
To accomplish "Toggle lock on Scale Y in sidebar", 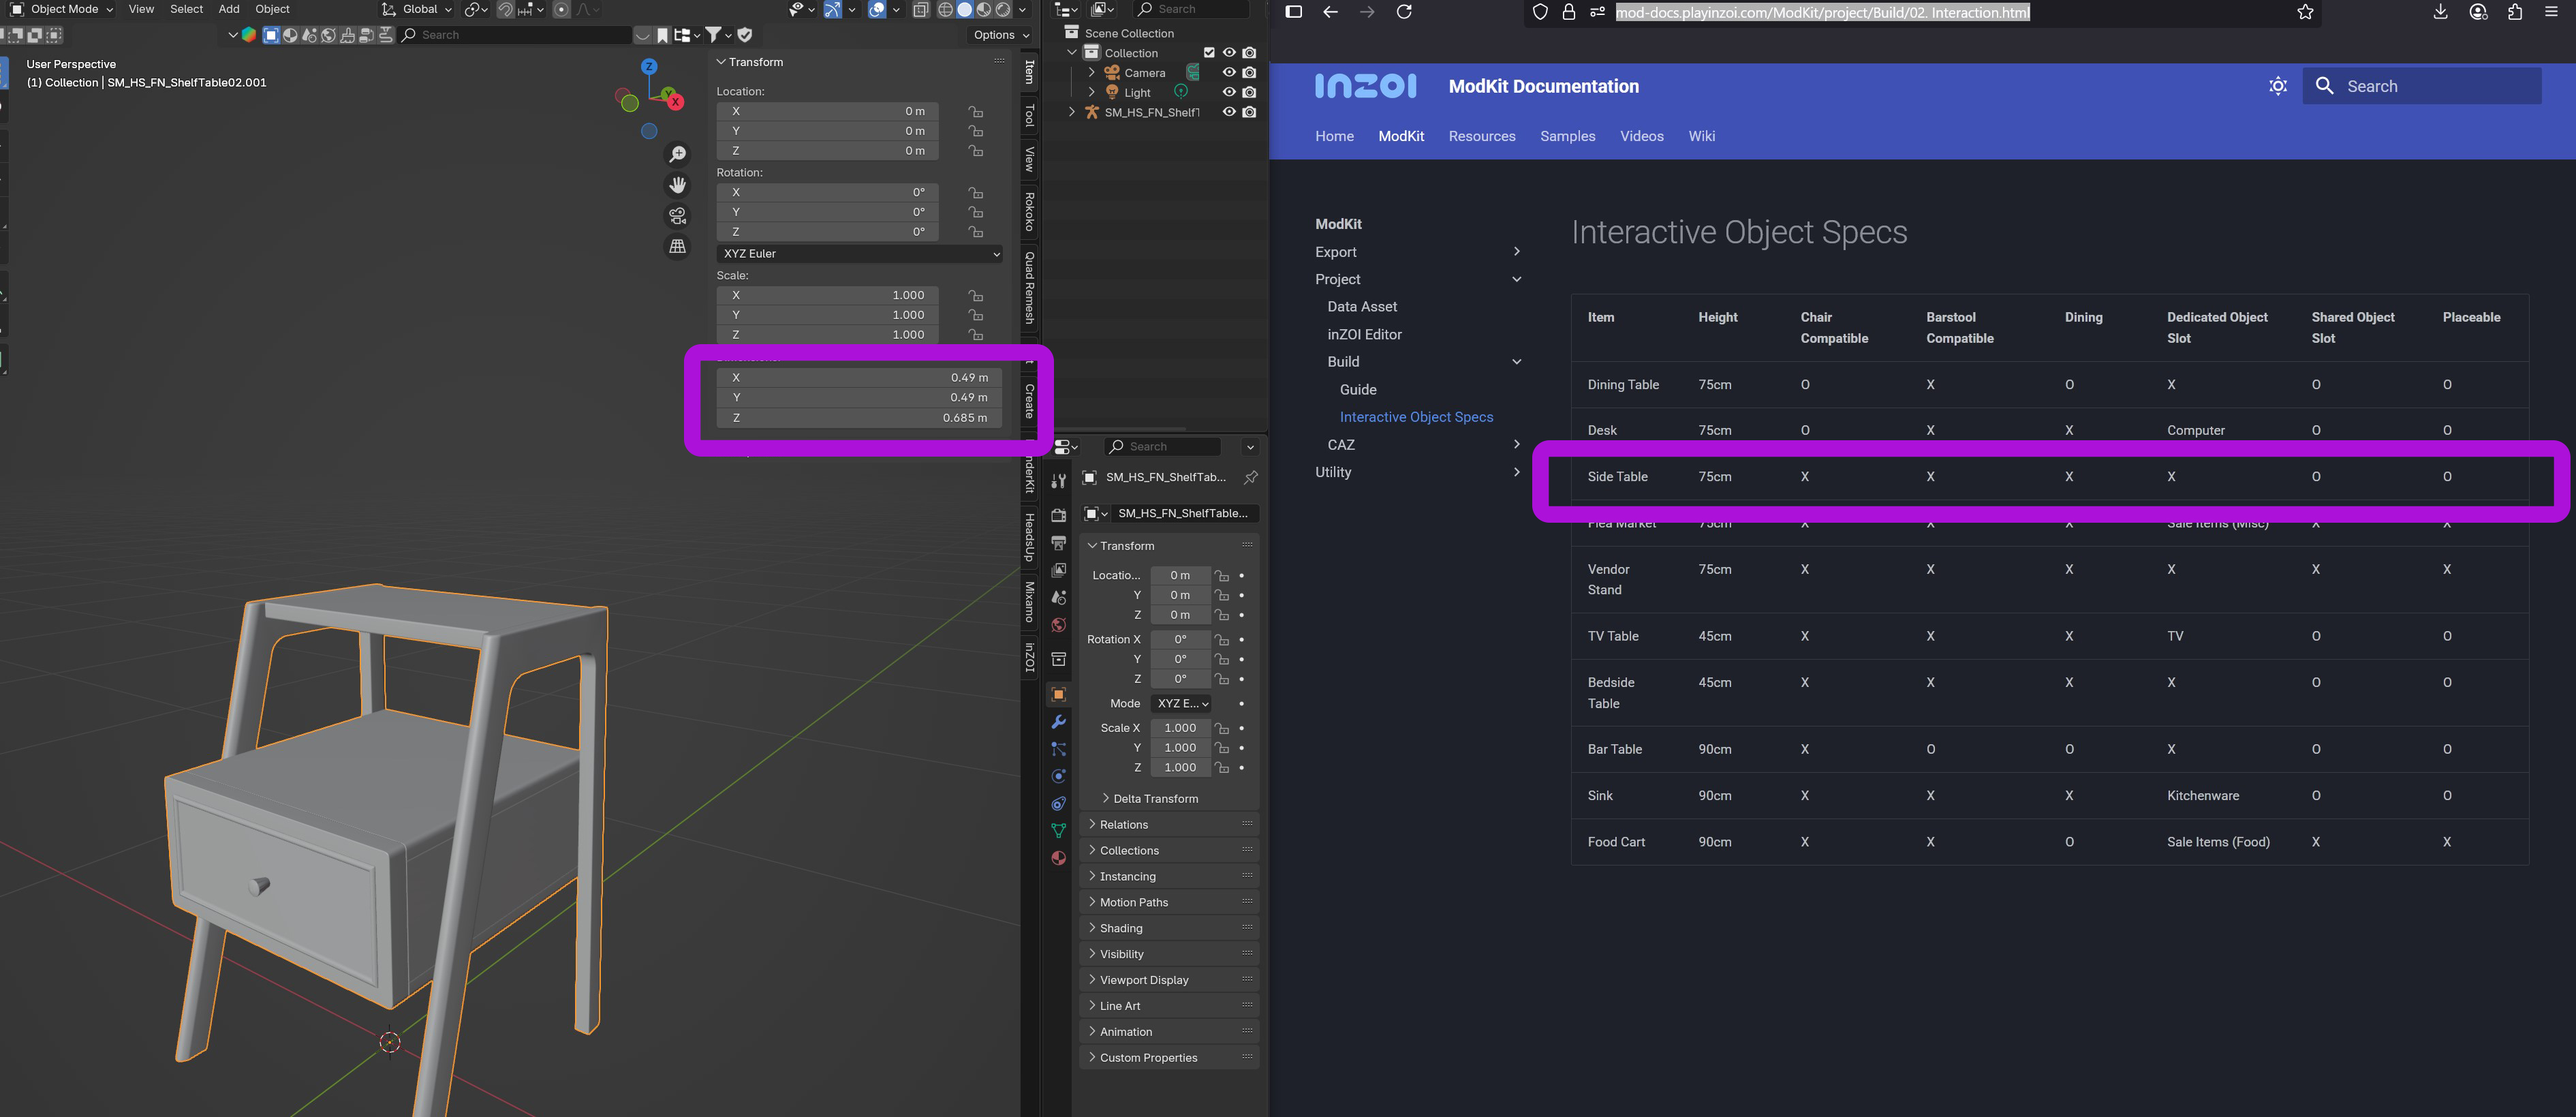I will click(975, 315).
